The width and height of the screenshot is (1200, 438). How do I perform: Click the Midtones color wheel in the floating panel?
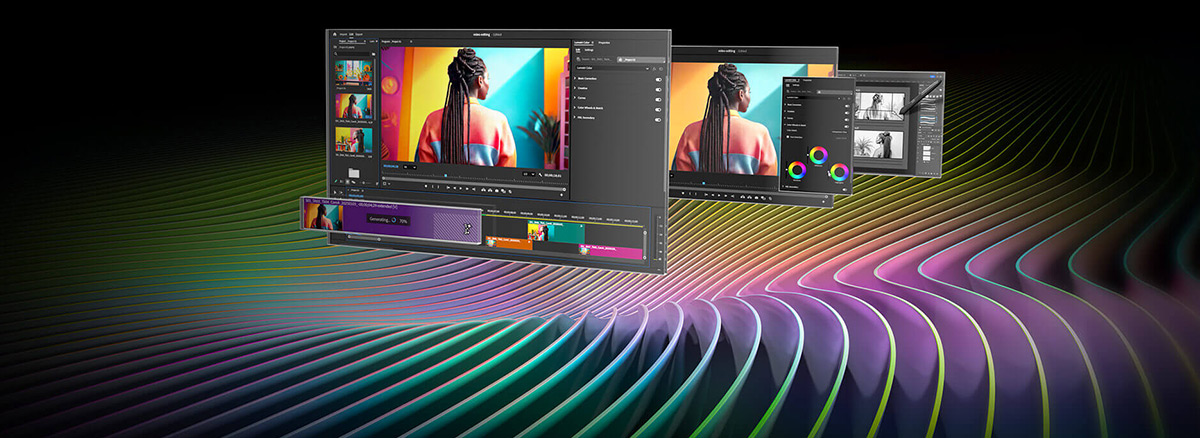click(818, 155)
